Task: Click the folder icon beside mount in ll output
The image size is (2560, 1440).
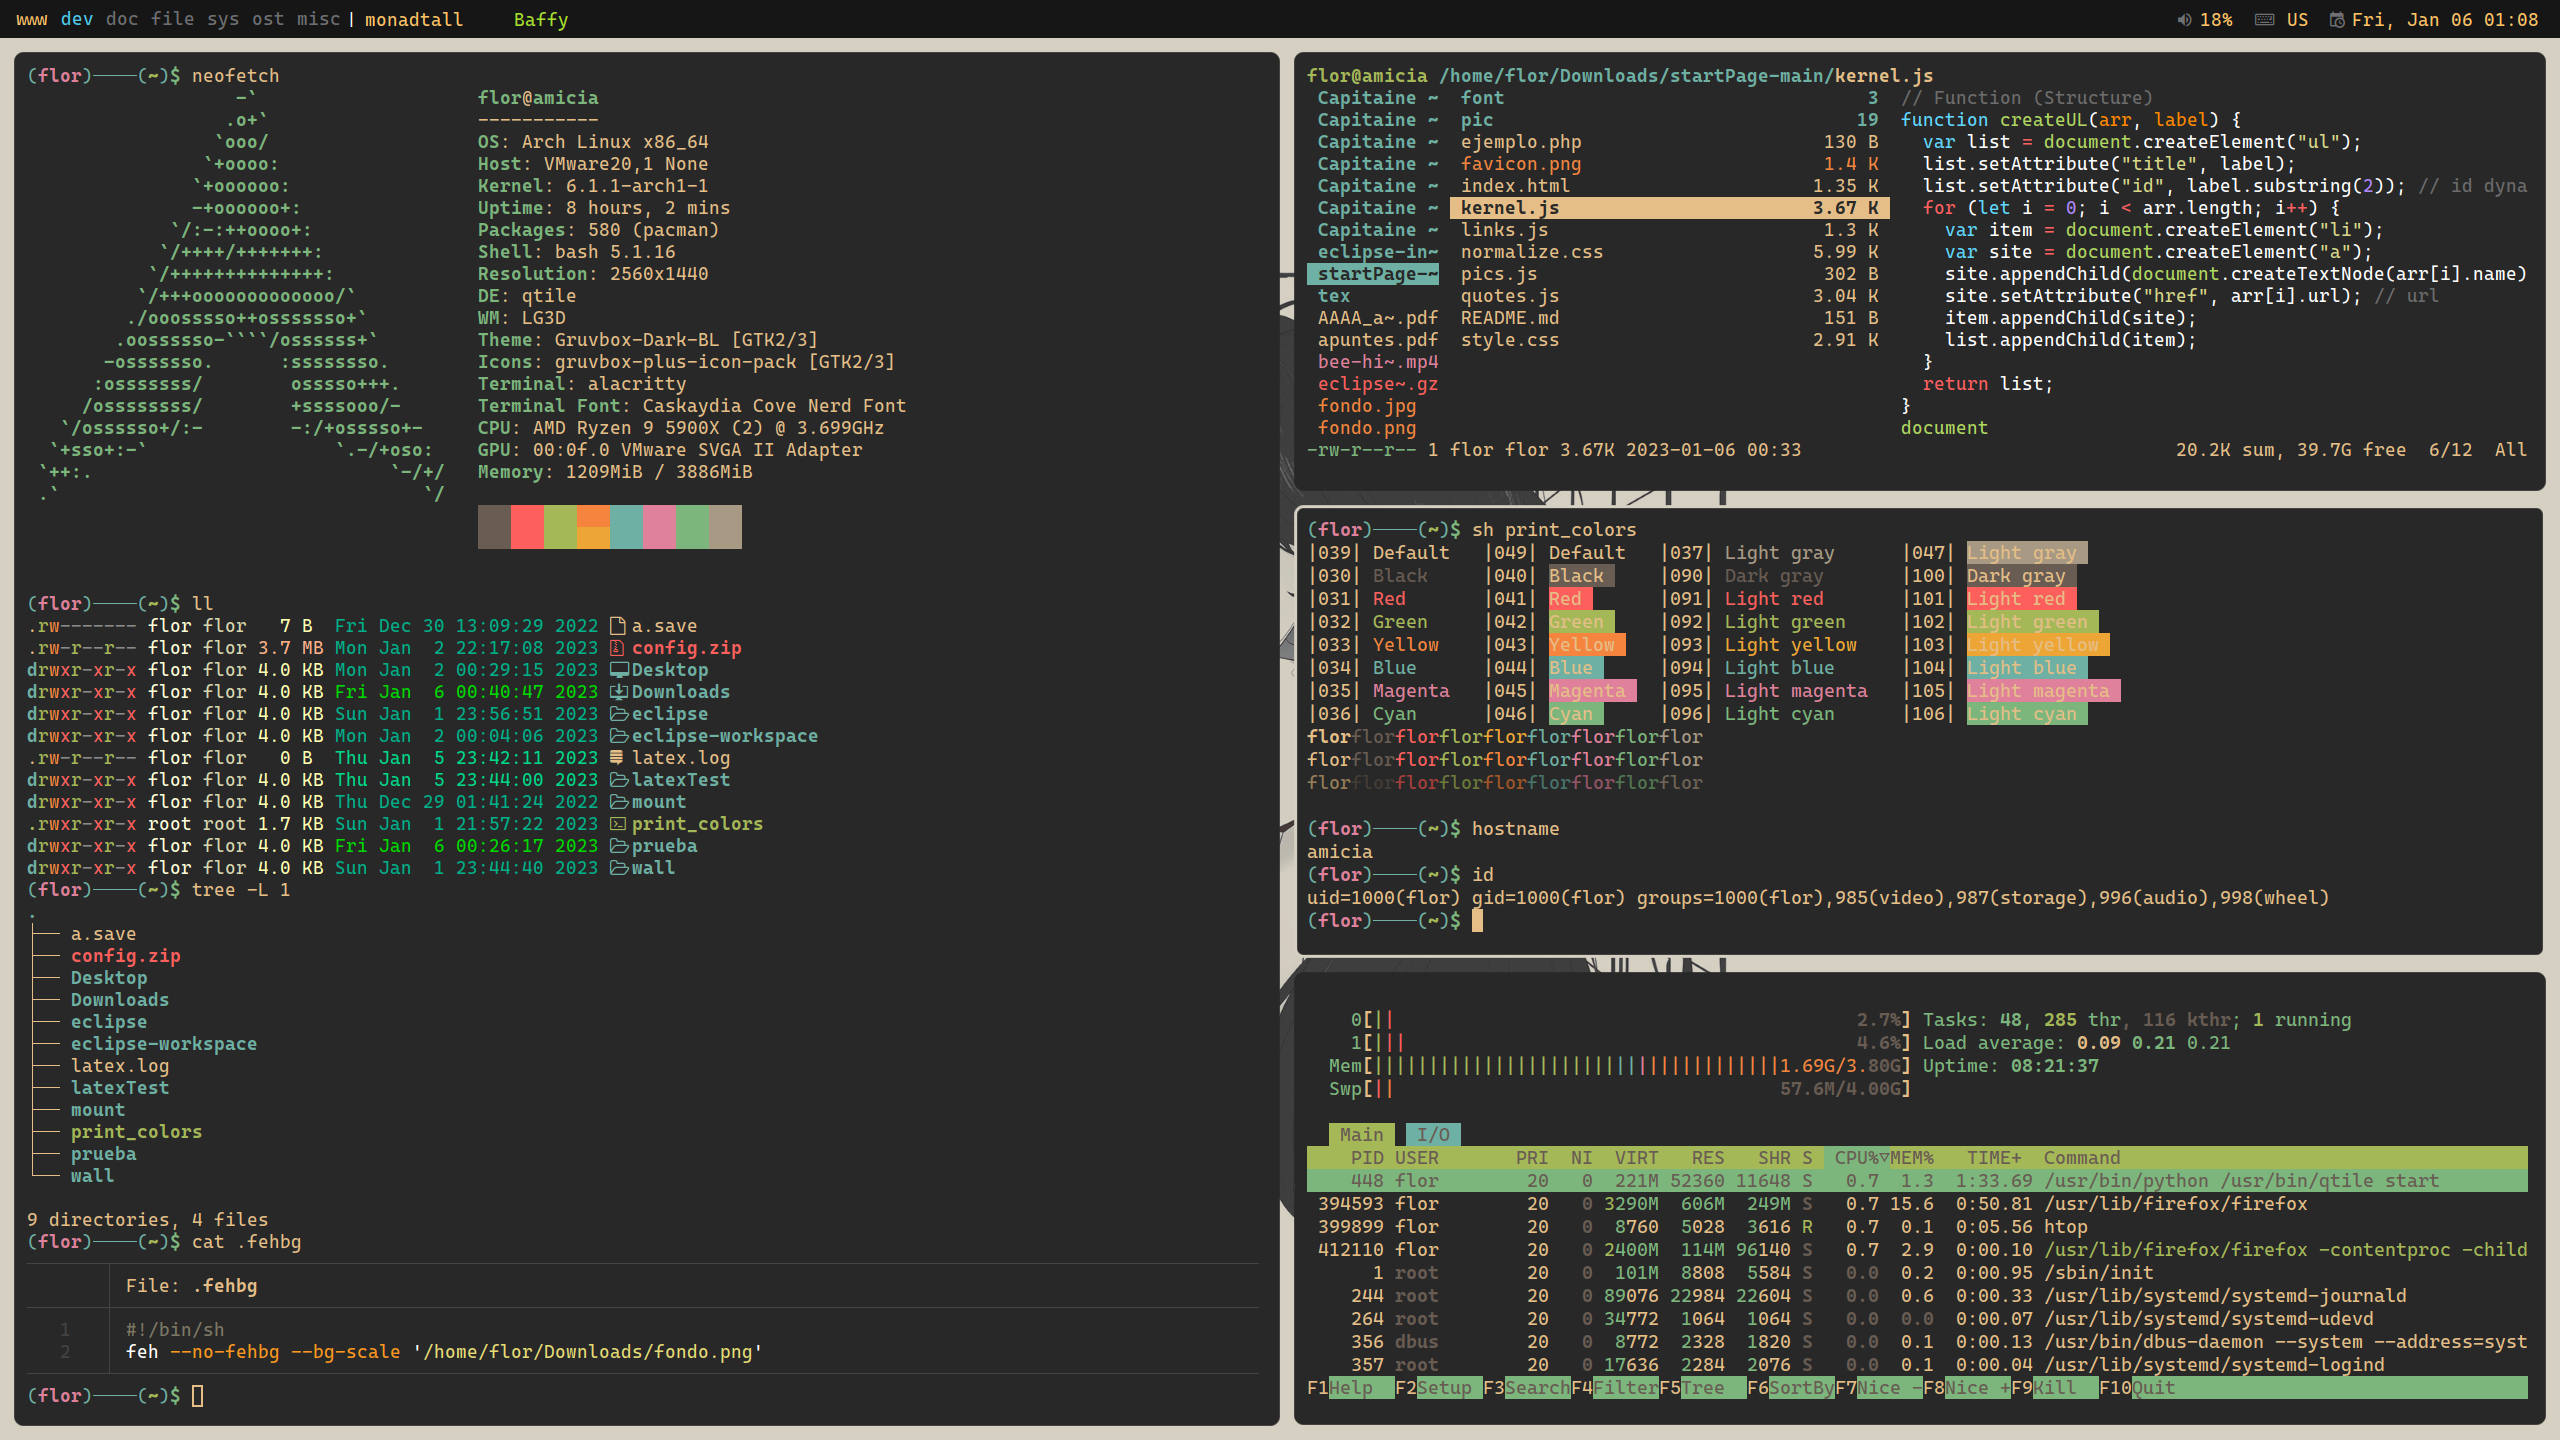Action: click(619, 802)
